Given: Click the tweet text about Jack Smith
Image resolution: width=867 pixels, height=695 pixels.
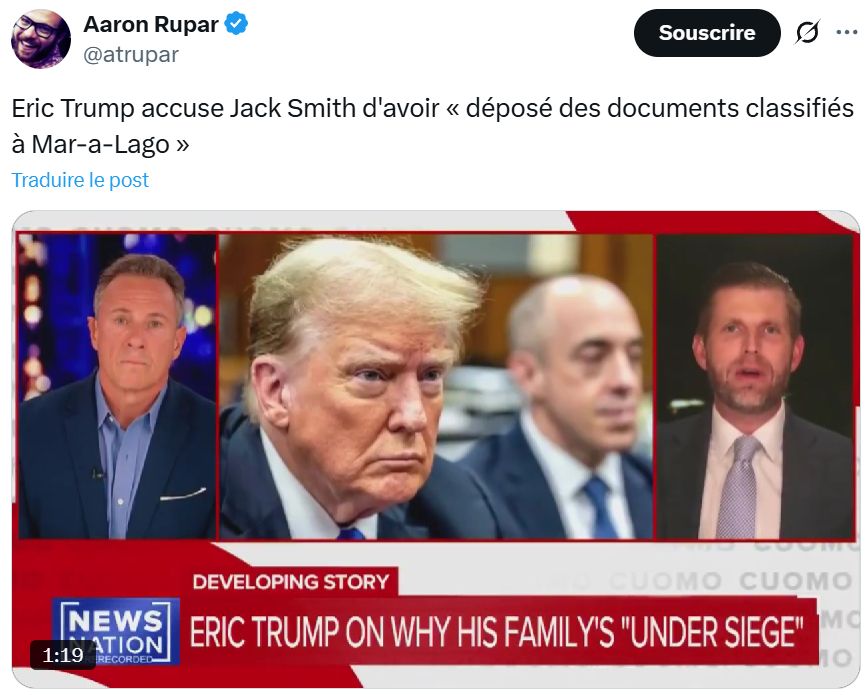Looking at the screenshot, I should click(432, 126).
